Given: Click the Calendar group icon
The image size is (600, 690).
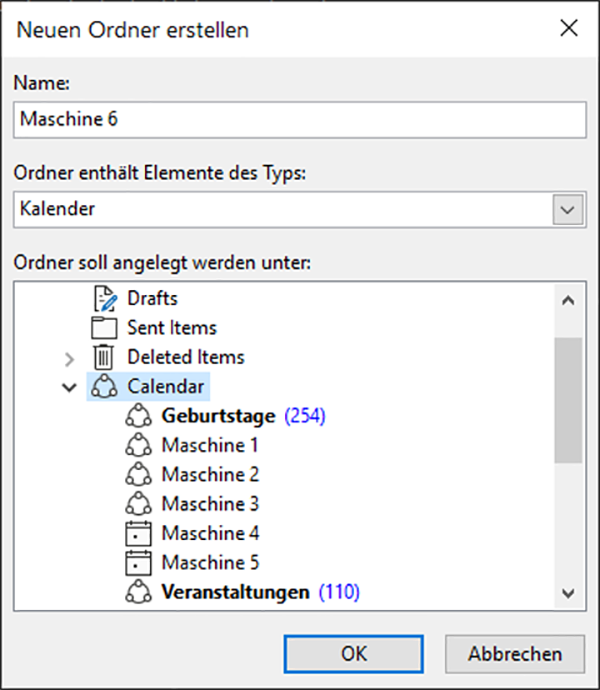Looking at the screenshot, I should pos(105,386).
